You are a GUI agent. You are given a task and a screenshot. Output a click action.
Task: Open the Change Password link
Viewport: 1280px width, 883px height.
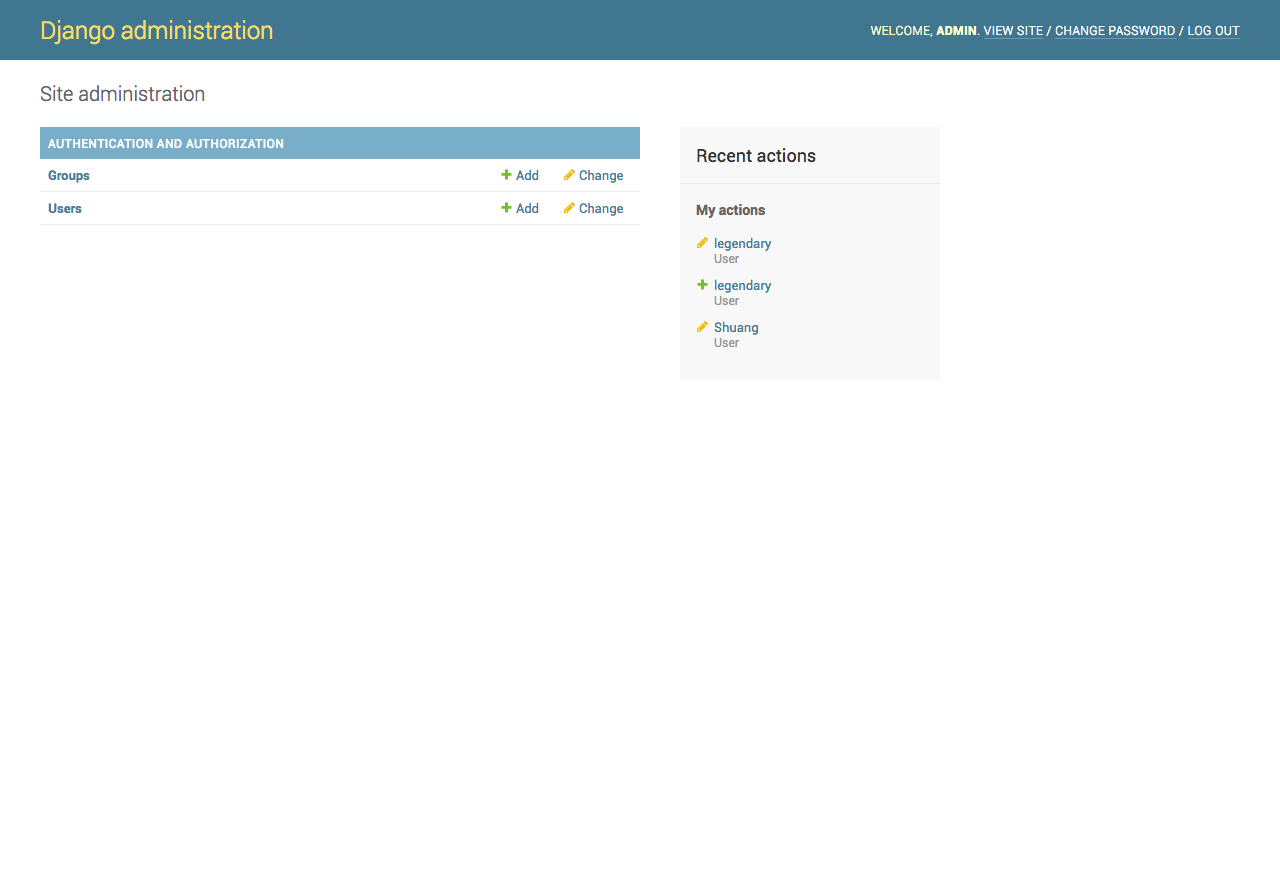(1115, 31)
